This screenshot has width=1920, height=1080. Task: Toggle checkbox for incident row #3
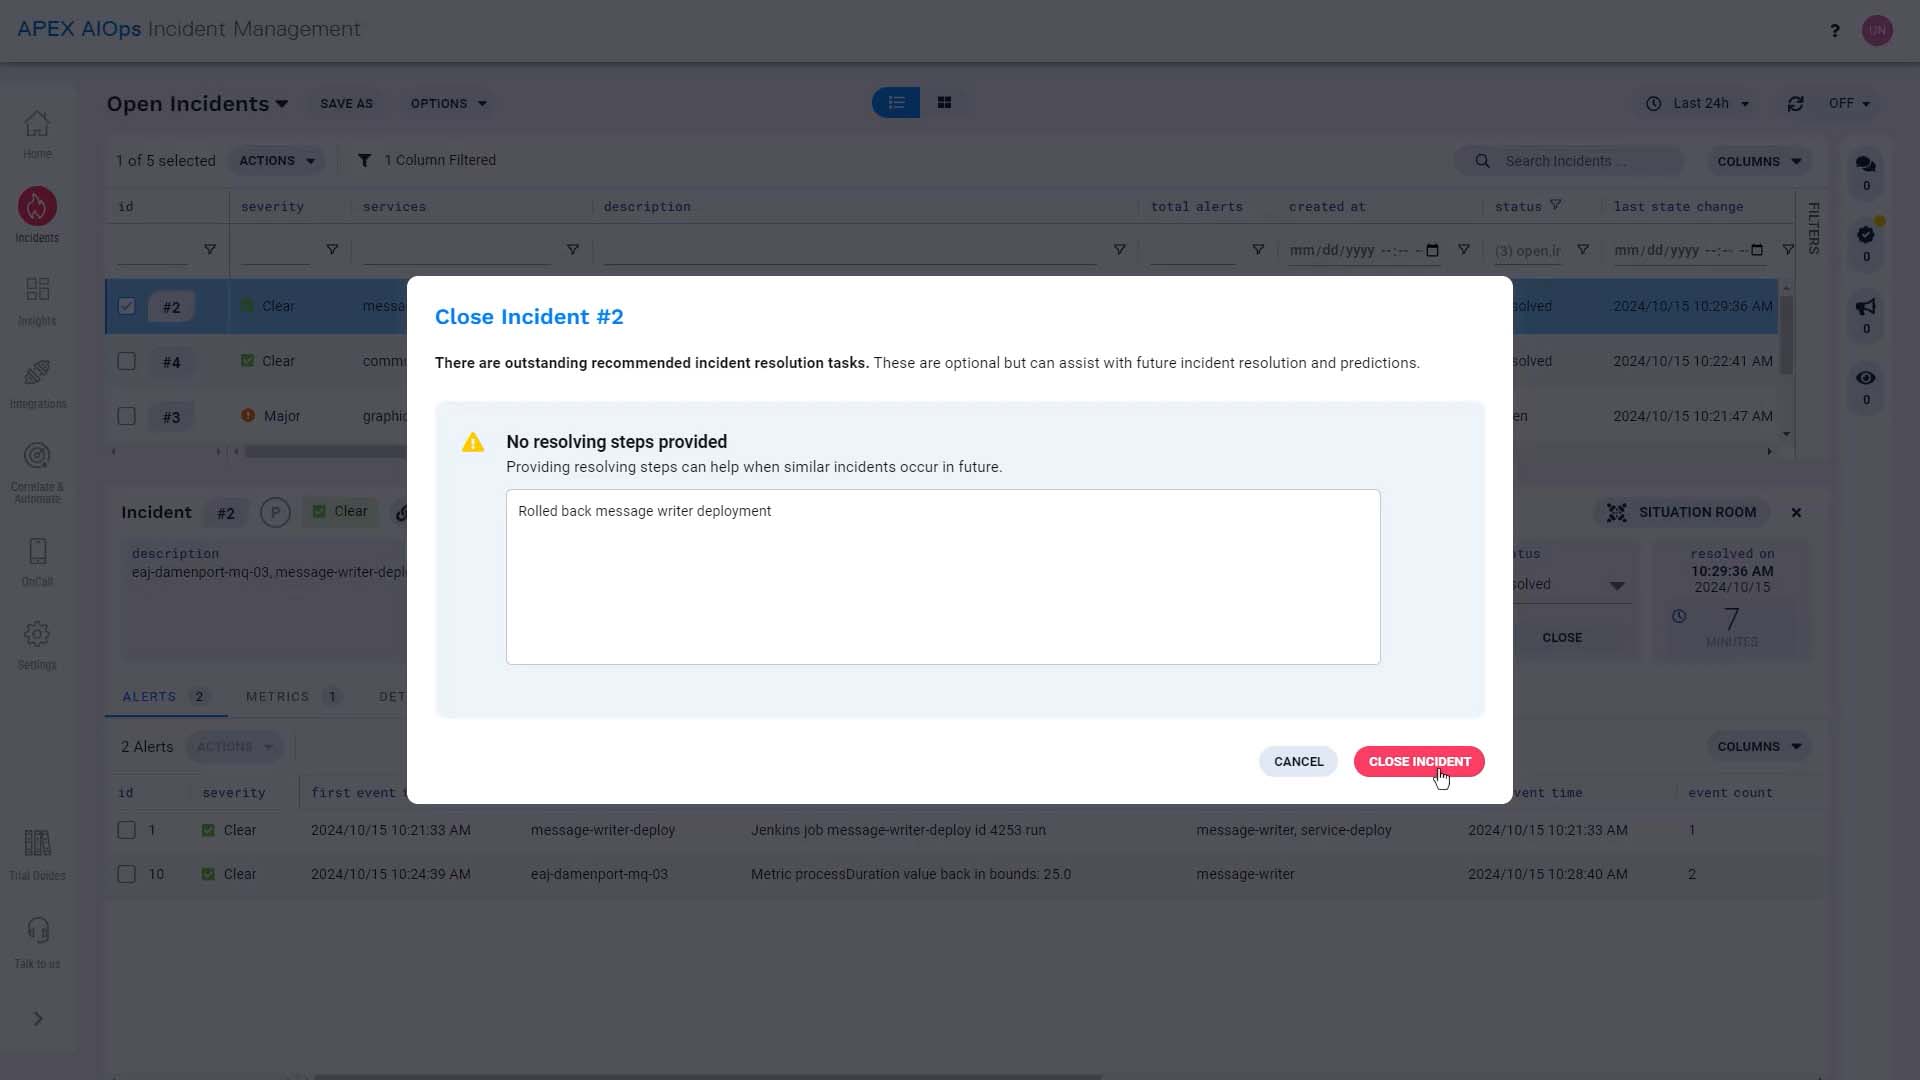coord(127,415)
